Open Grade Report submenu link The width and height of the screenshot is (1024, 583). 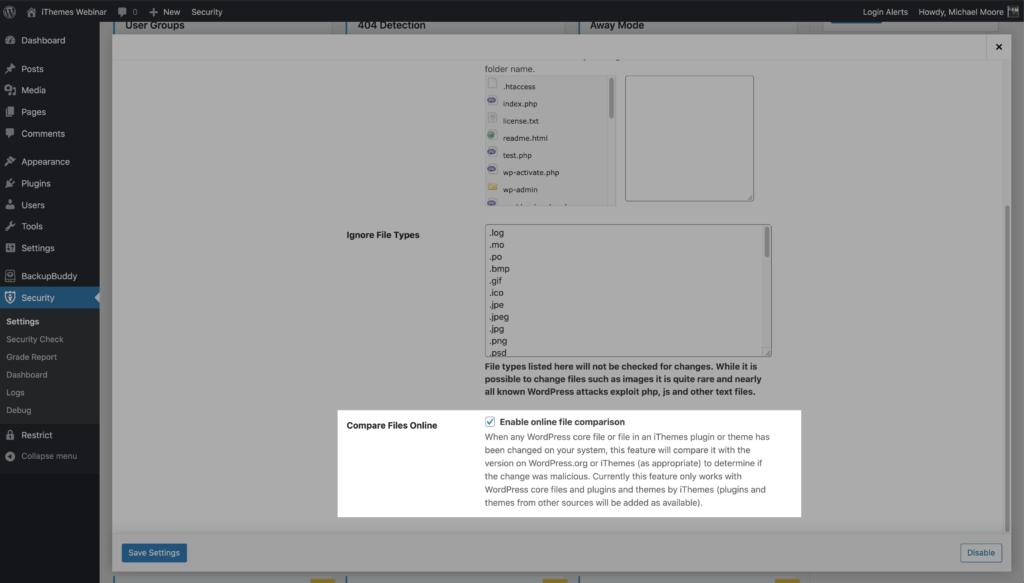31,357
